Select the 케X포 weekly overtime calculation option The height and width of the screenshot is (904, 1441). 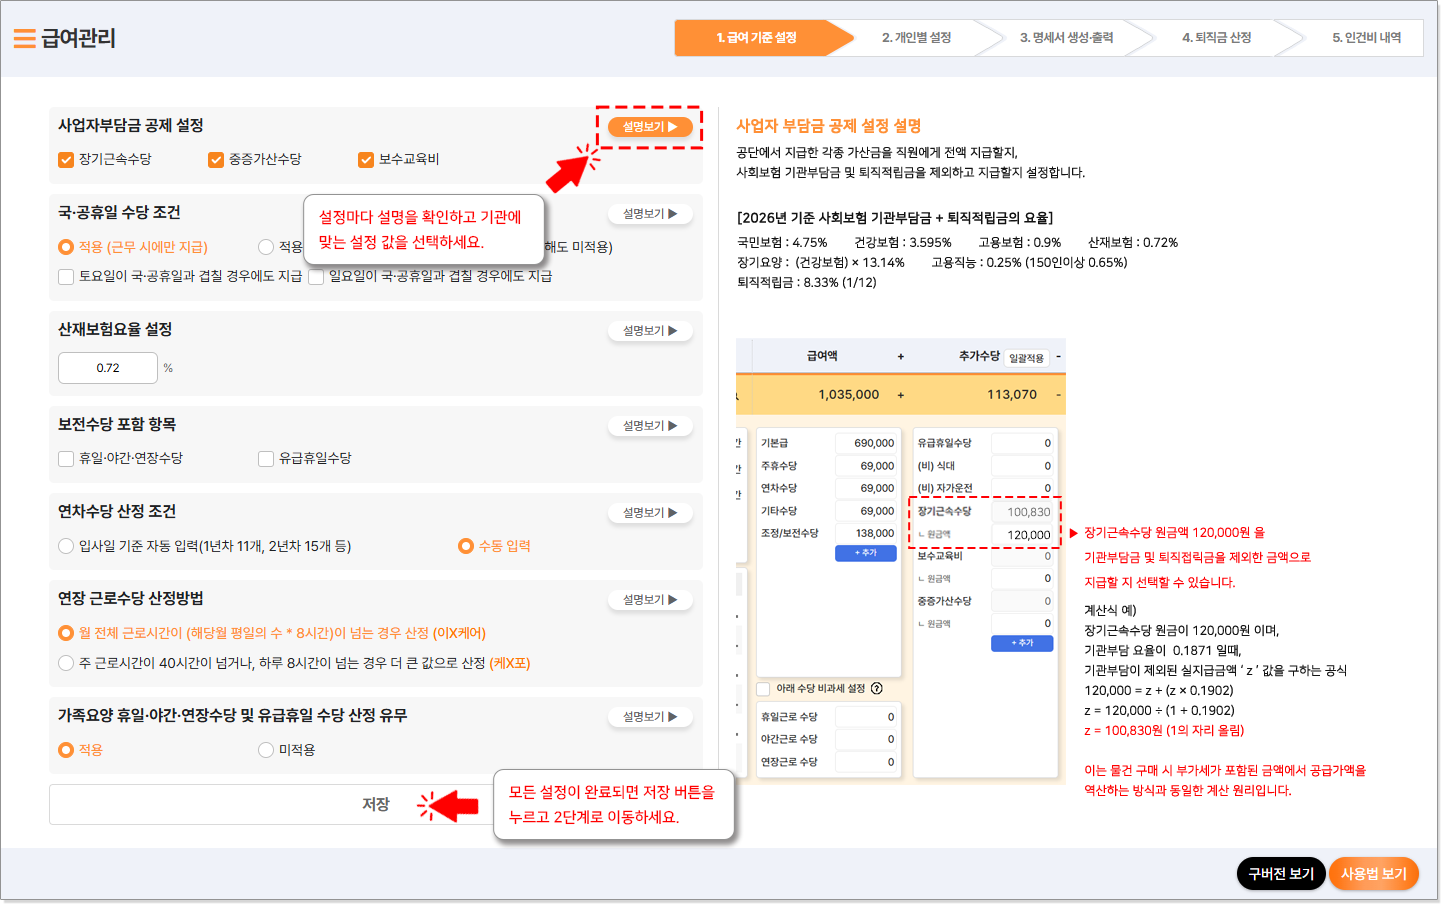pos(66,663)
